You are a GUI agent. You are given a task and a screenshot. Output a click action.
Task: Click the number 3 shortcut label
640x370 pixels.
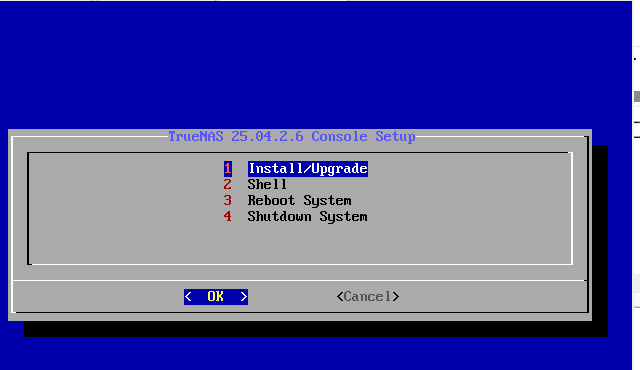228,200
